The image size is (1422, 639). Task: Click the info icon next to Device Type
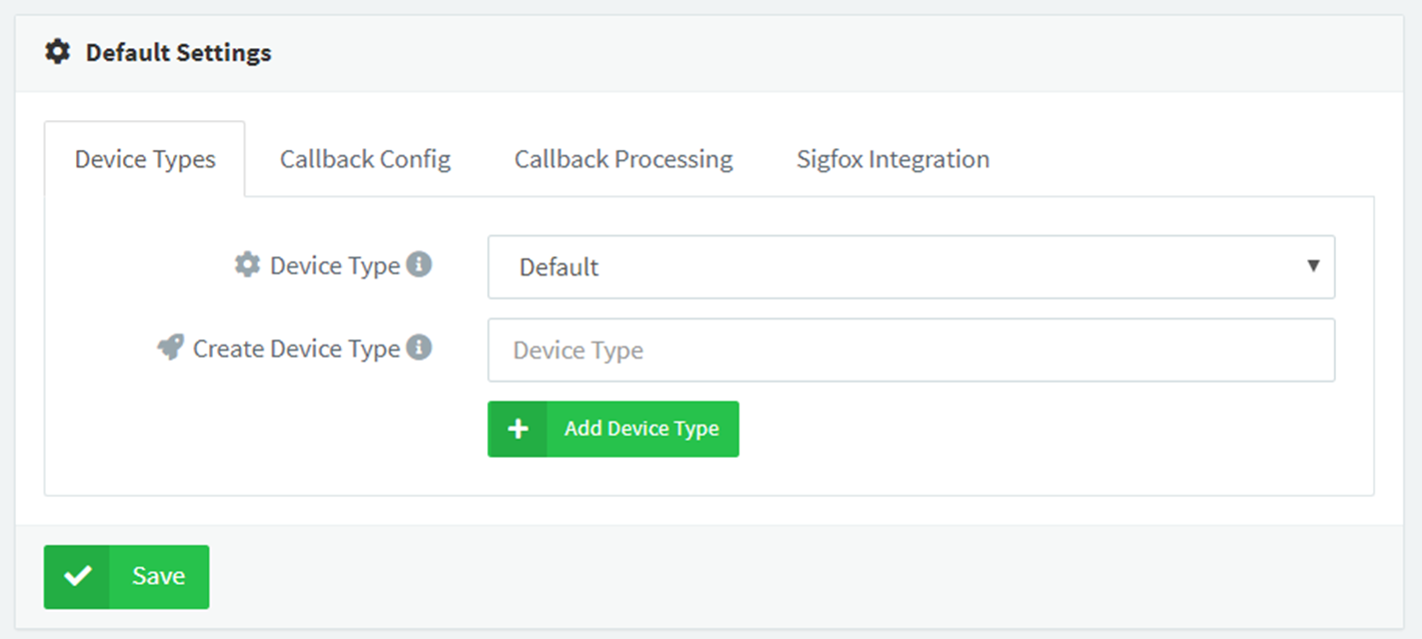click(x=420, y=265)
